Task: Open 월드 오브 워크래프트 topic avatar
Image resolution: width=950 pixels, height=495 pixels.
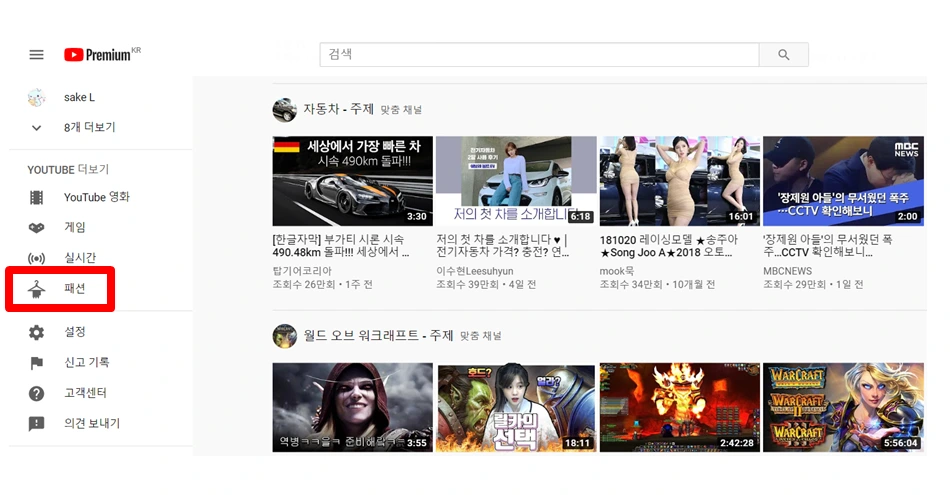Action: (x=284, y=336)
